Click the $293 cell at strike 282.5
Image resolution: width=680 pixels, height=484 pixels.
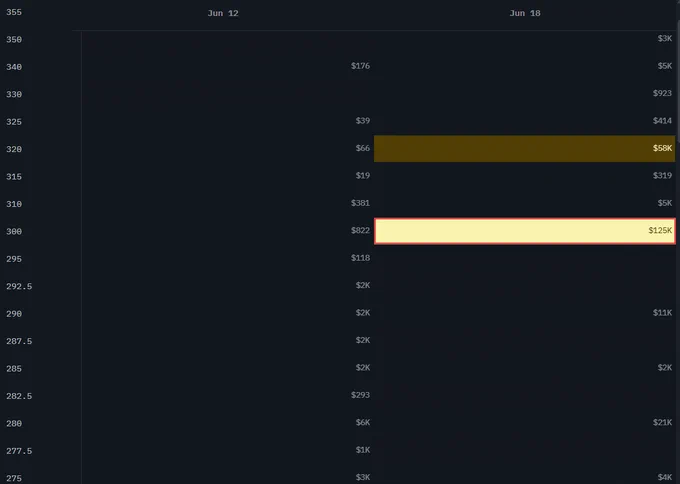360,395
